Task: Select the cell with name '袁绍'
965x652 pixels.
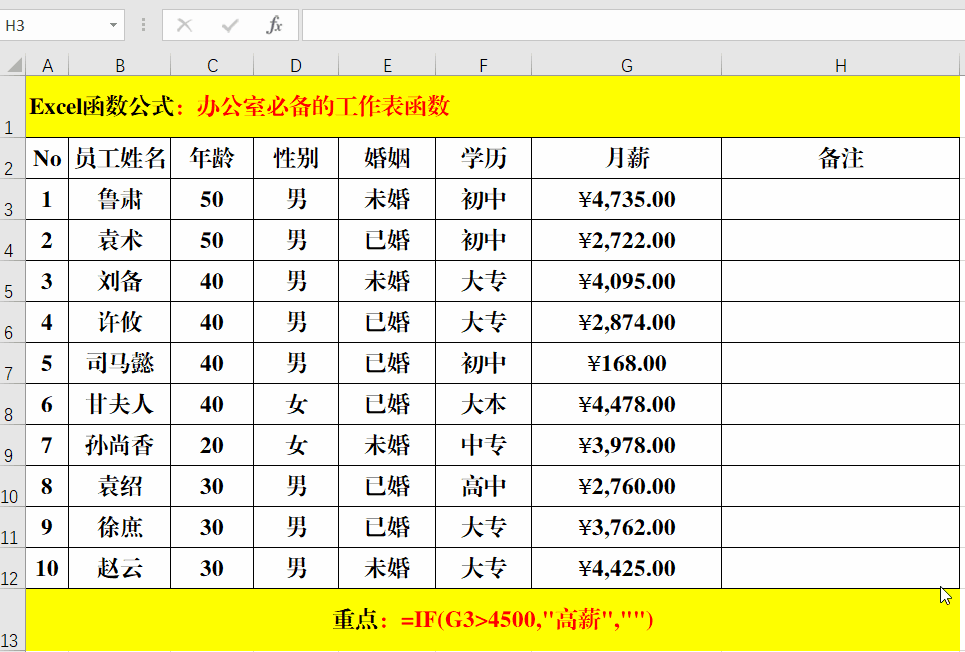Action: pos(119,486)
